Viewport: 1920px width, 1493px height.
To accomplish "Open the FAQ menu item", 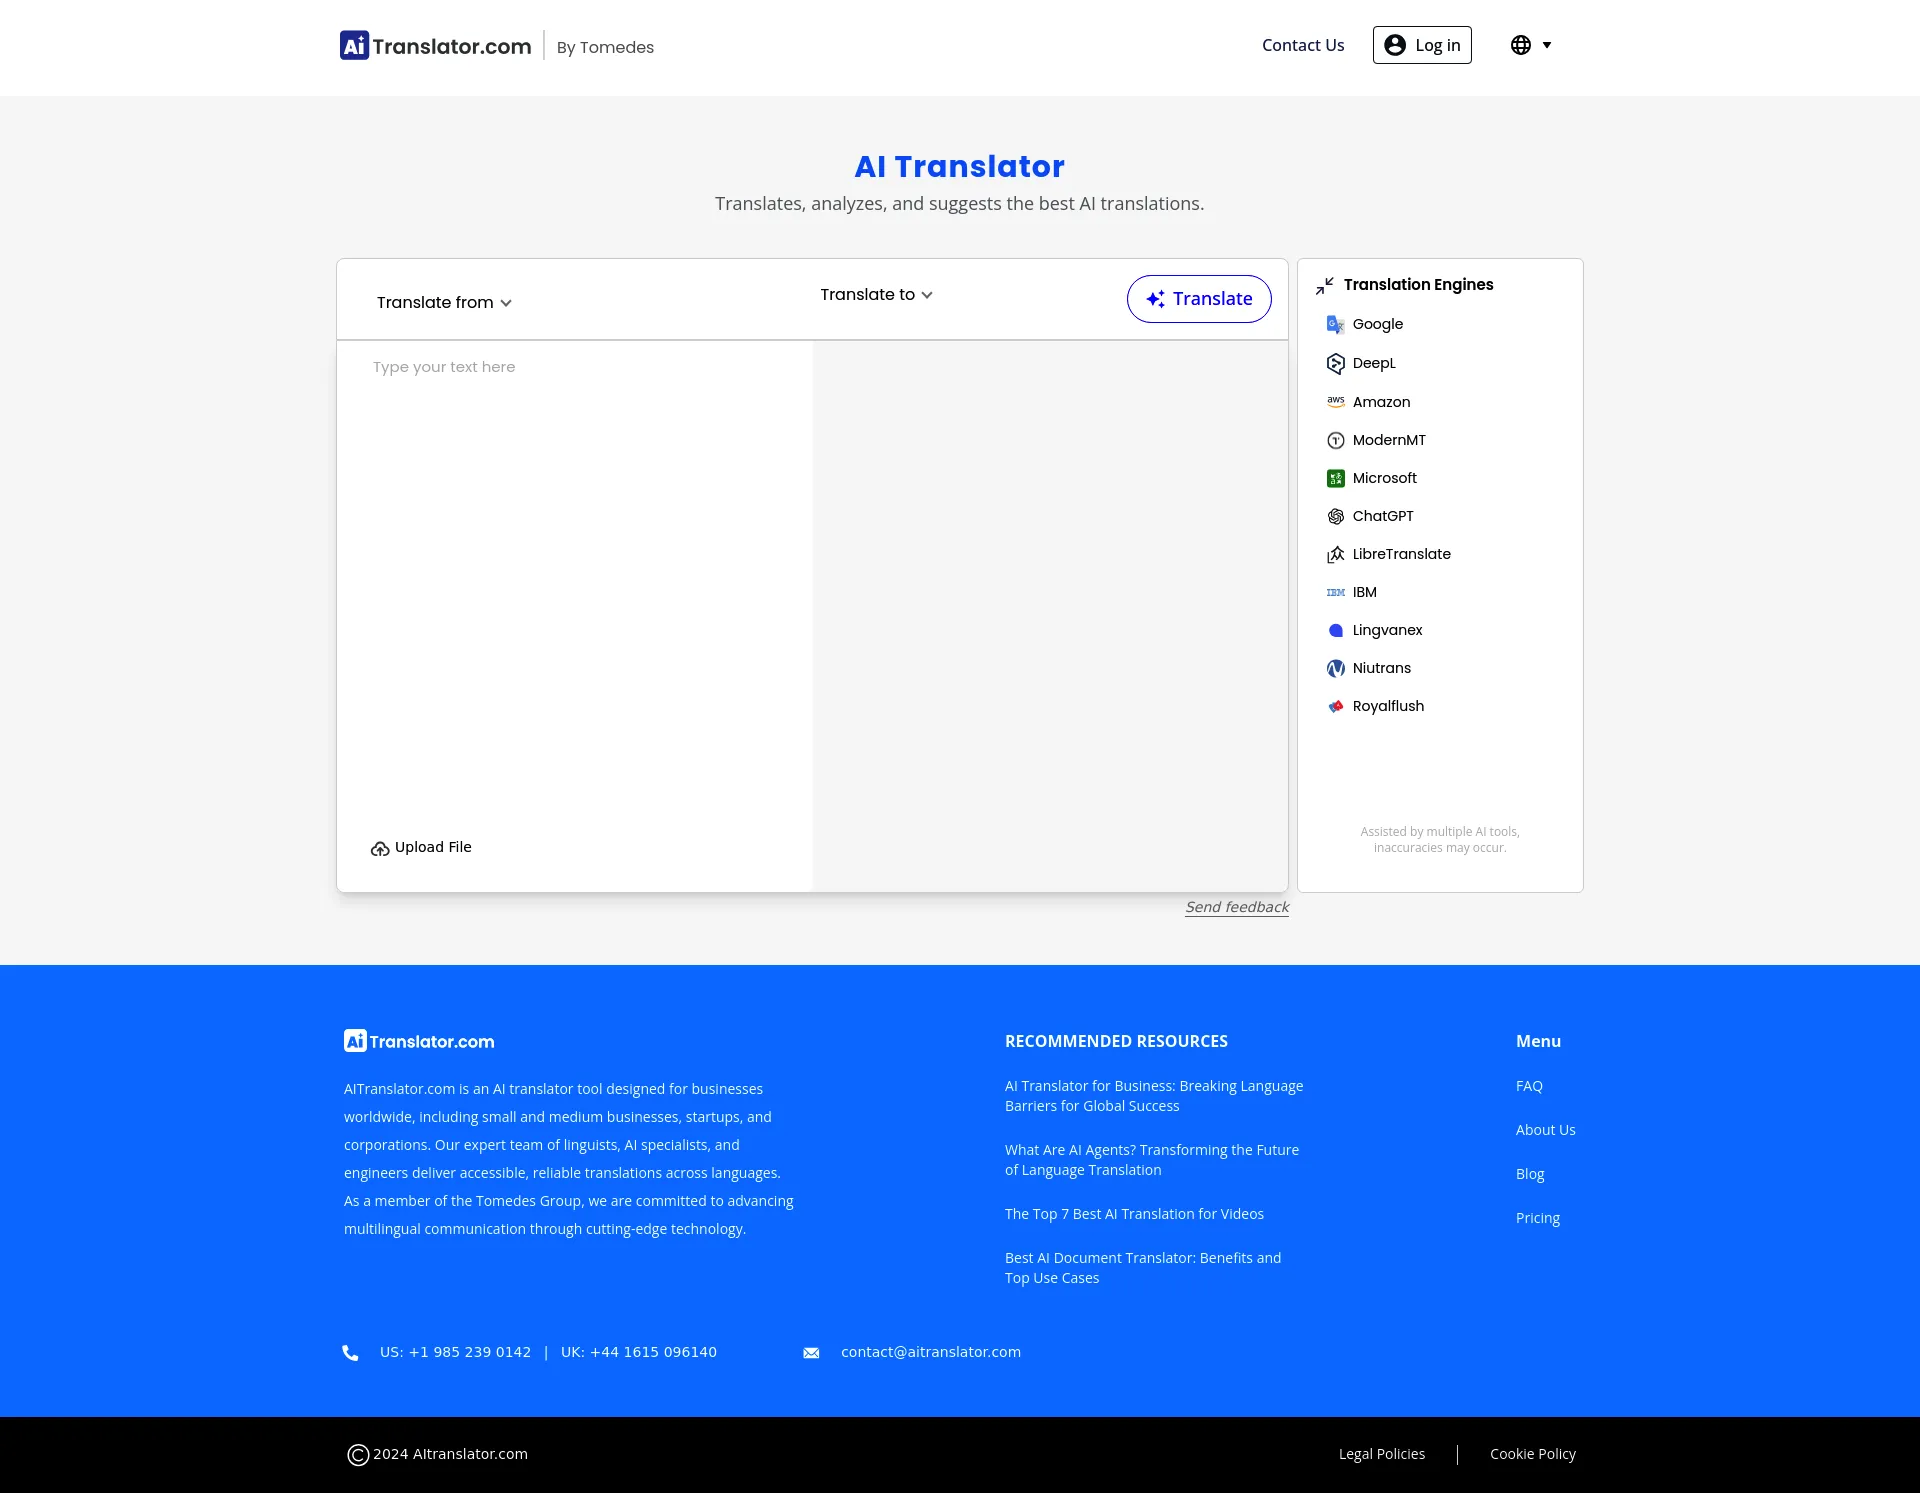I will coord(1529,1086).
